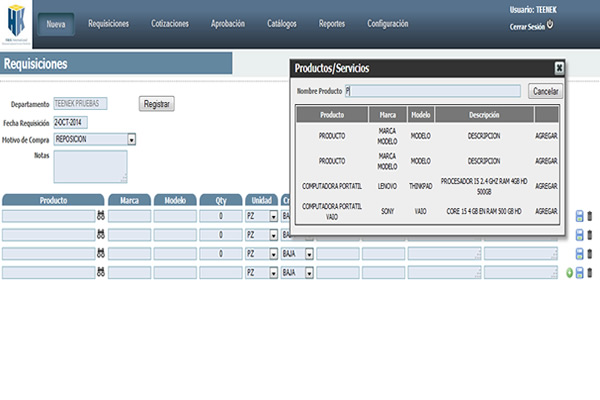Click the binoculars search icon in first product row

coord(100,216)
